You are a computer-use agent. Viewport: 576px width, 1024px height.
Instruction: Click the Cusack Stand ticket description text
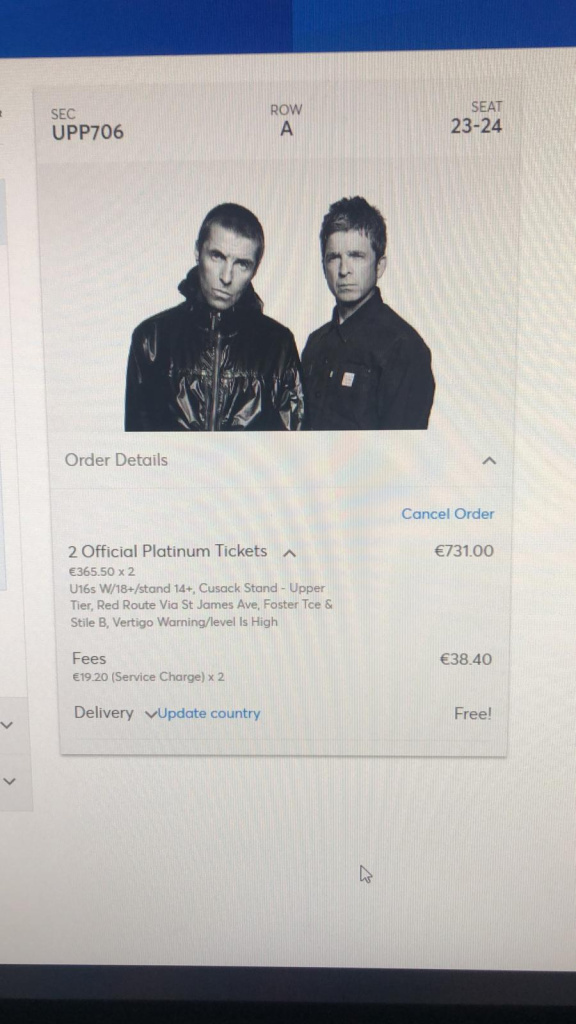point(201,605)
